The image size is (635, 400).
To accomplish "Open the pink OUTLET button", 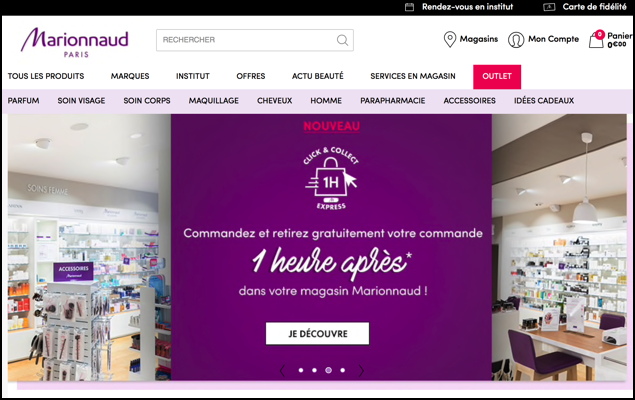I will click(x=497, y=77).
